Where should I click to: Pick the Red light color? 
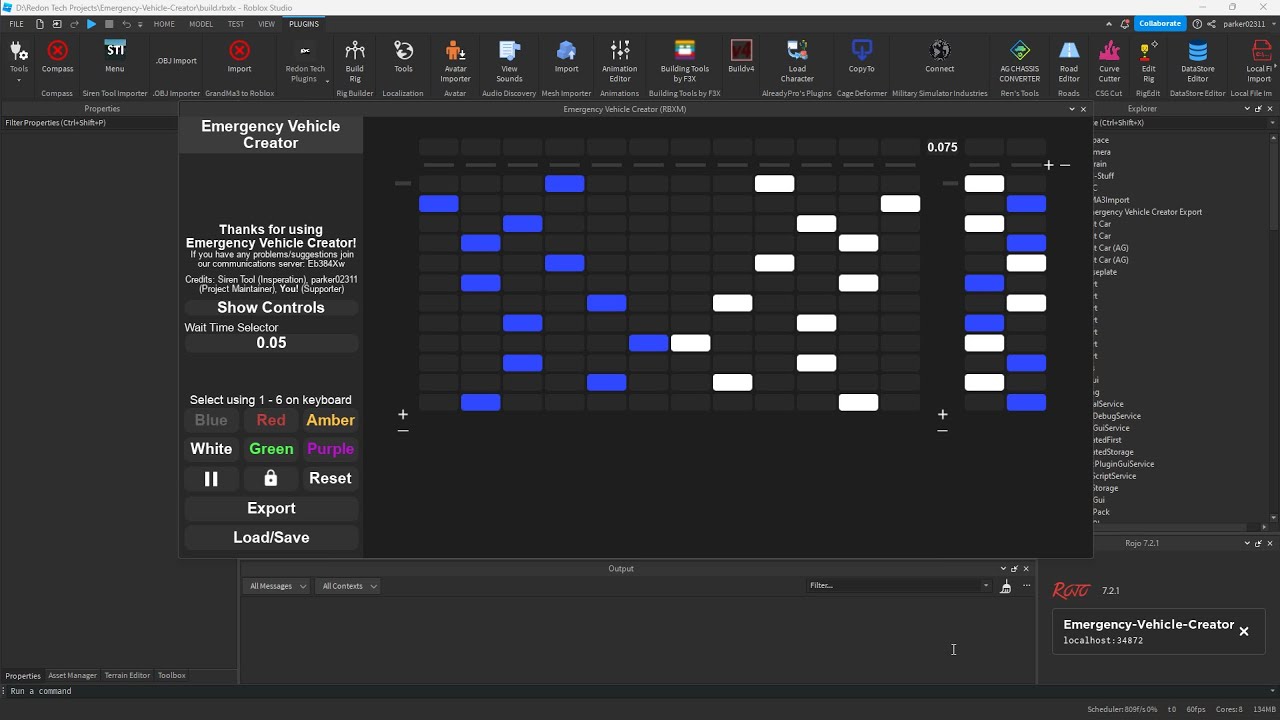271,420
